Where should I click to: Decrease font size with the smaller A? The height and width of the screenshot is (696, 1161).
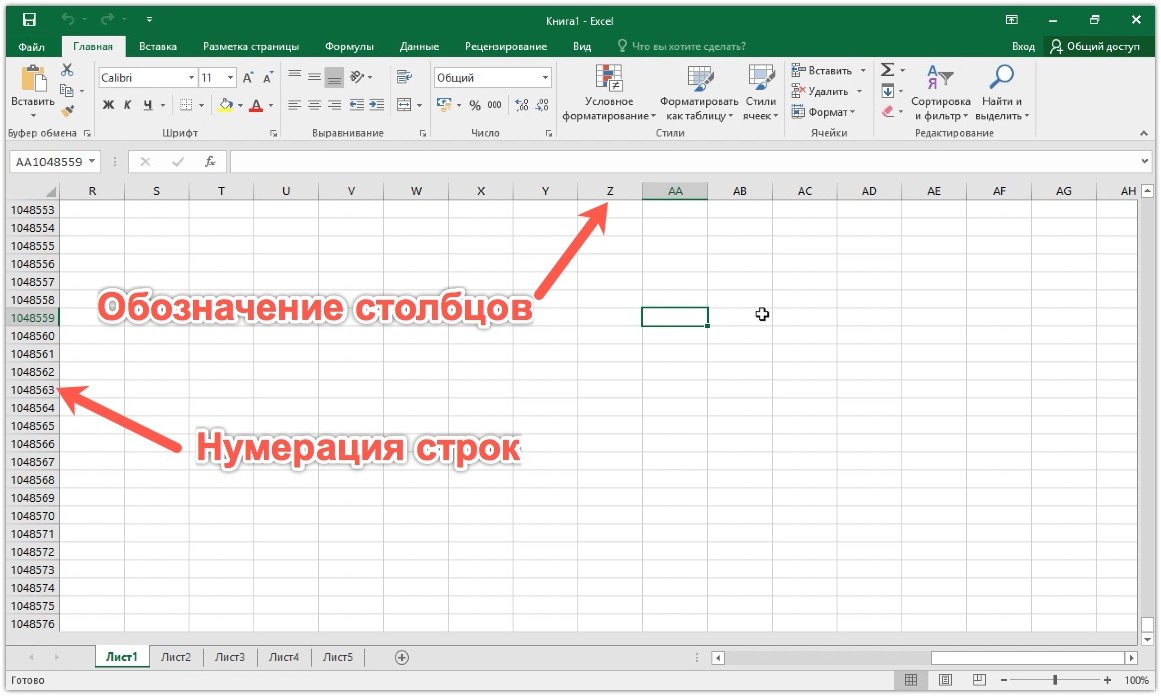[267, 78]
